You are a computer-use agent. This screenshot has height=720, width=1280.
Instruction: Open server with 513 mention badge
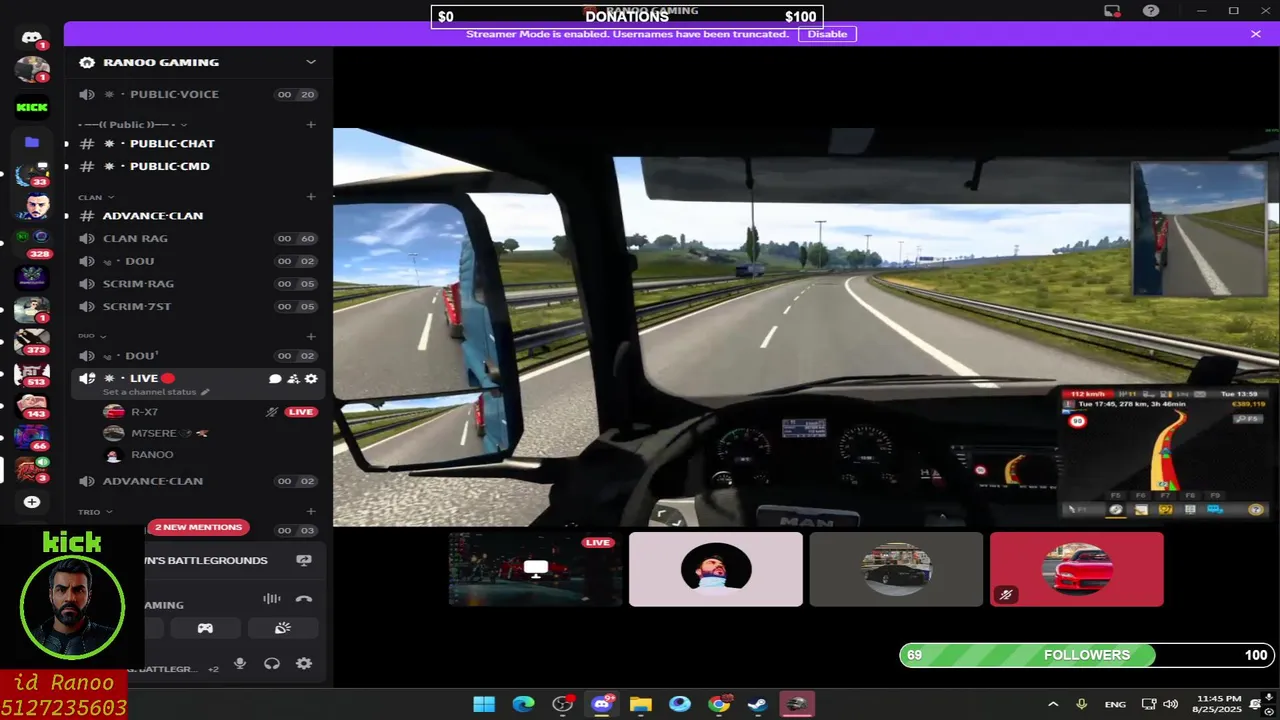point(32,375)
